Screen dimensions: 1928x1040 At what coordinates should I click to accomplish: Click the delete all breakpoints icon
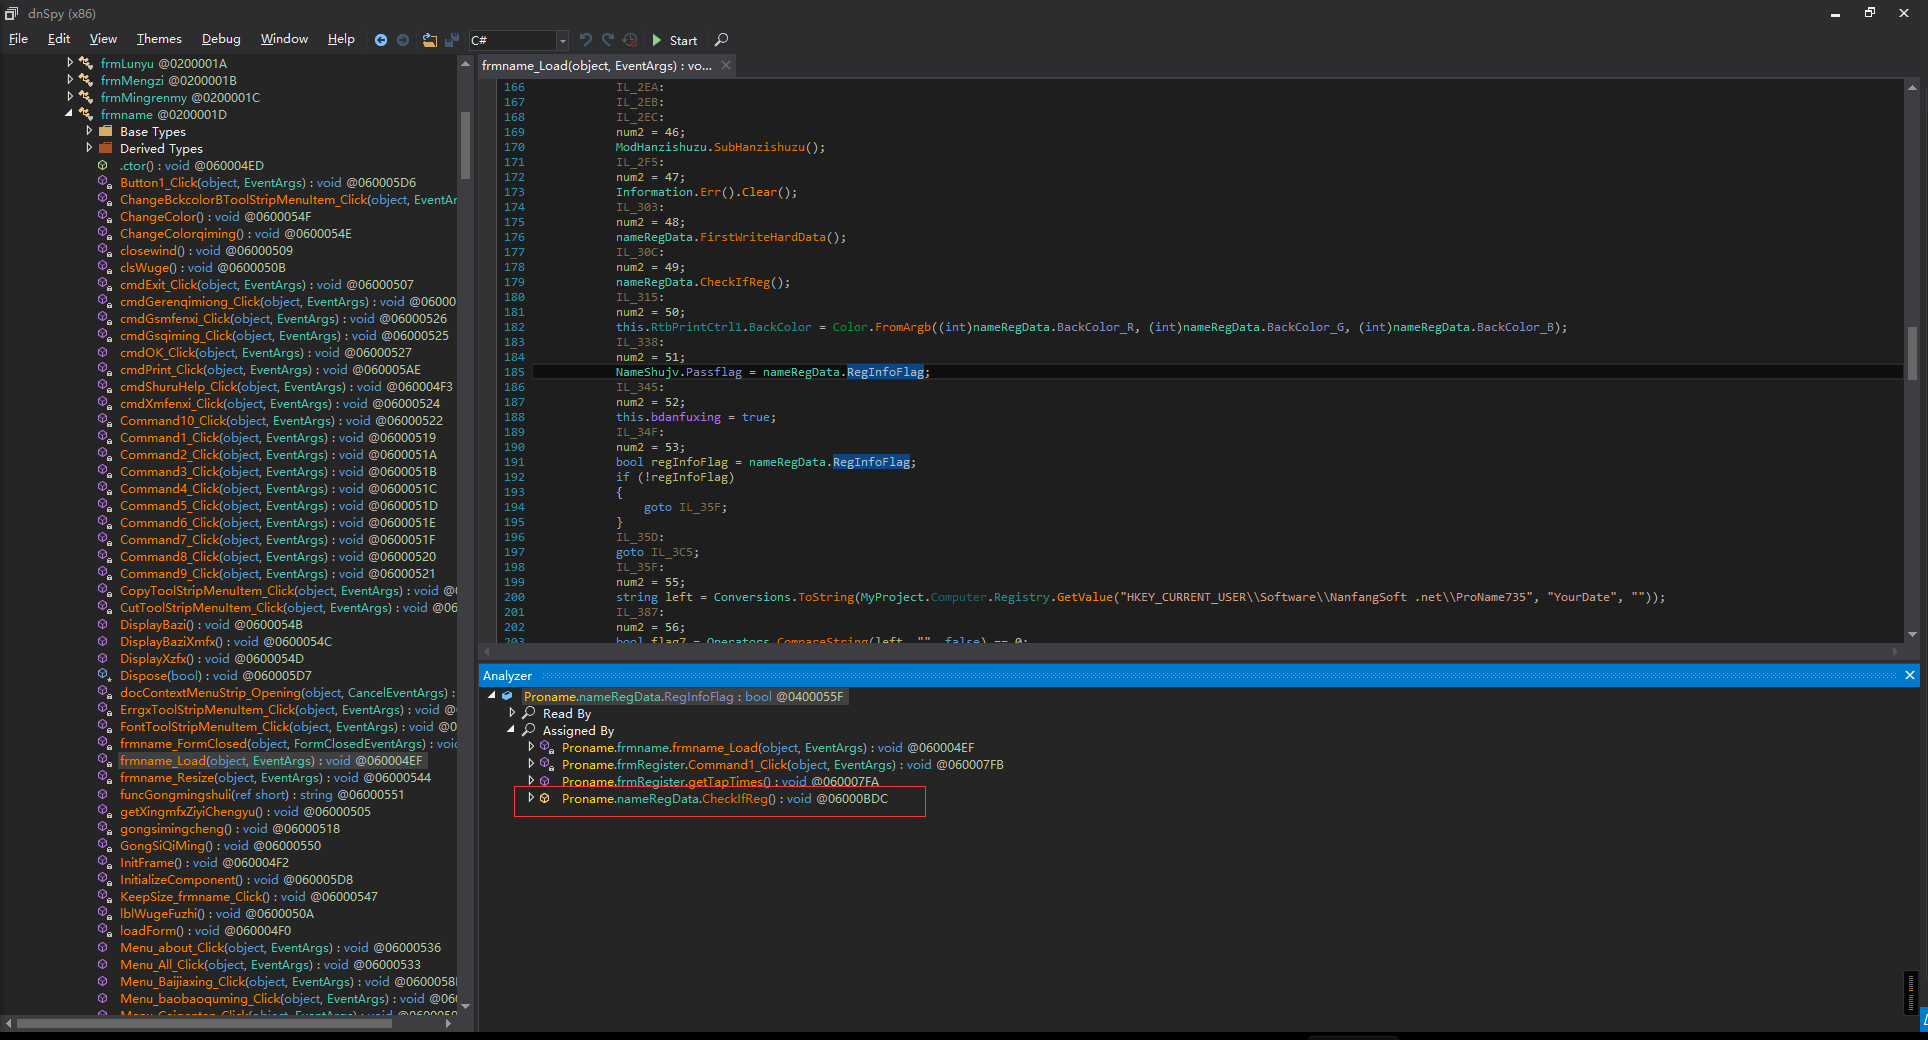[630, 40]
